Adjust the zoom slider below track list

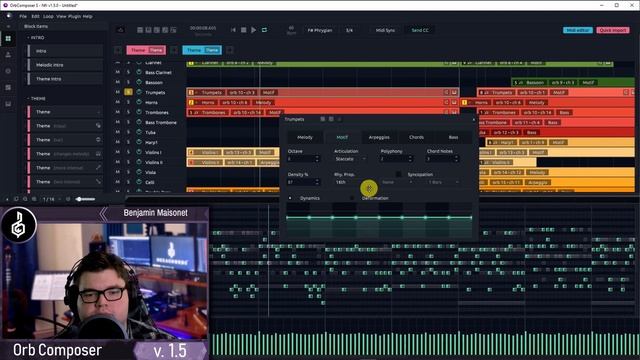tap(85, 199)
